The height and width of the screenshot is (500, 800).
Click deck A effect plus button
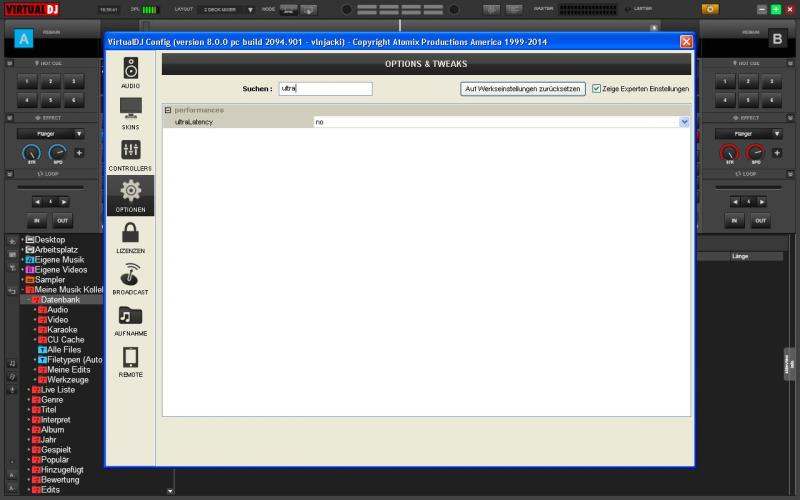(79, 153)
